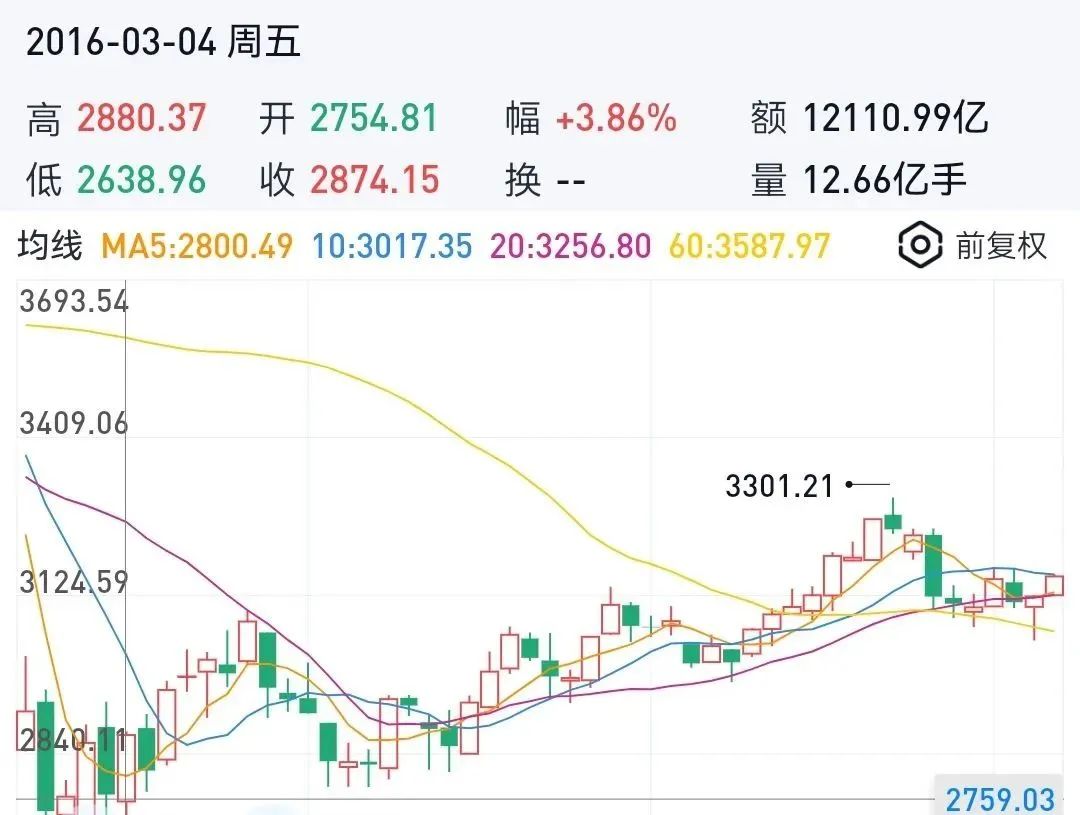The height and width of the screenshot is (815, 1080).
Task: Select the volume figure 12.66亿手
Action: [885, 180]
